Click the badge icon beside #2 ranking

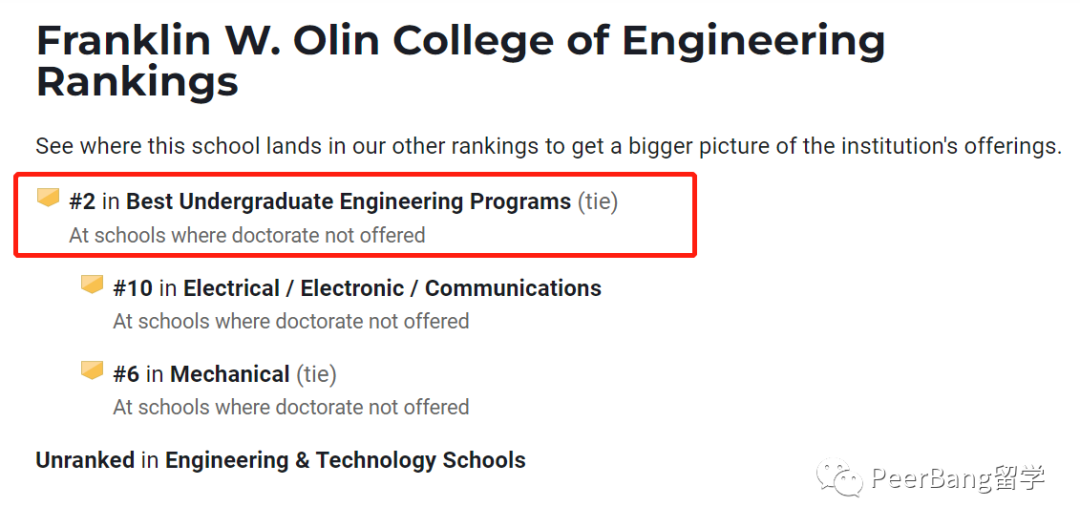(48, 198)
